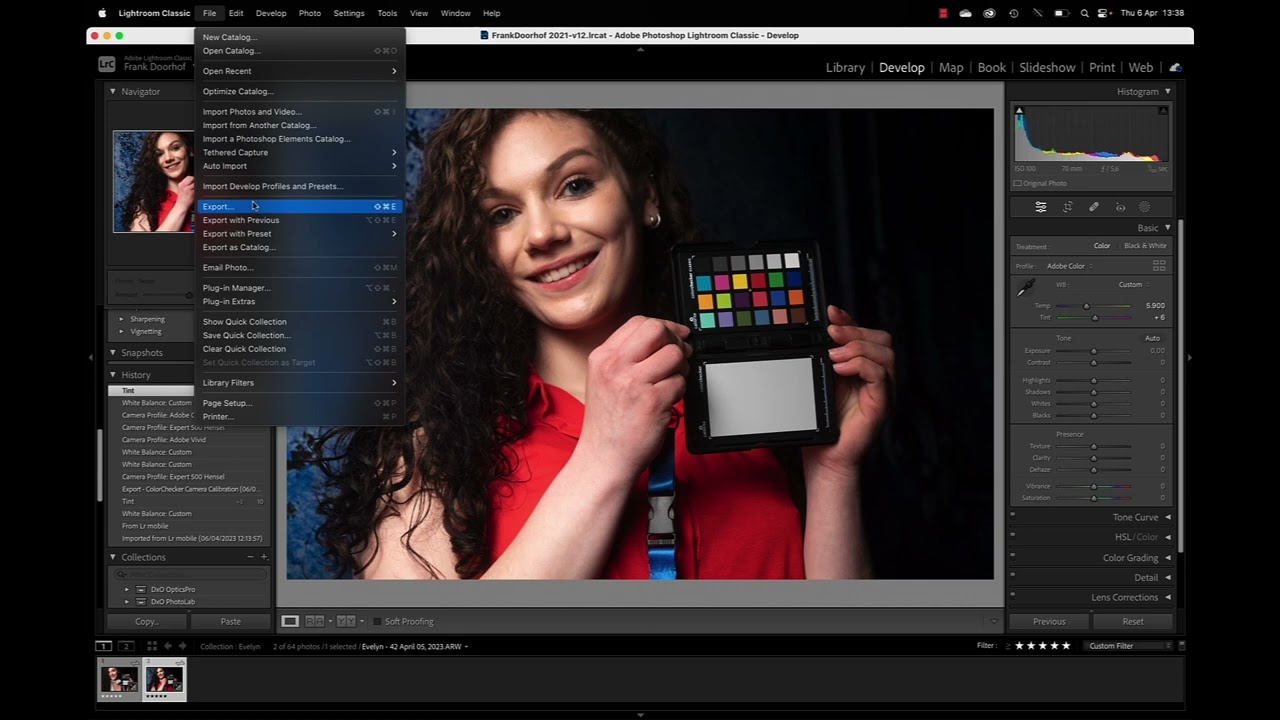Screen dimensions: 1280x720
Task: Open the Profile Browser grid icon
Action: (1159, 266)
